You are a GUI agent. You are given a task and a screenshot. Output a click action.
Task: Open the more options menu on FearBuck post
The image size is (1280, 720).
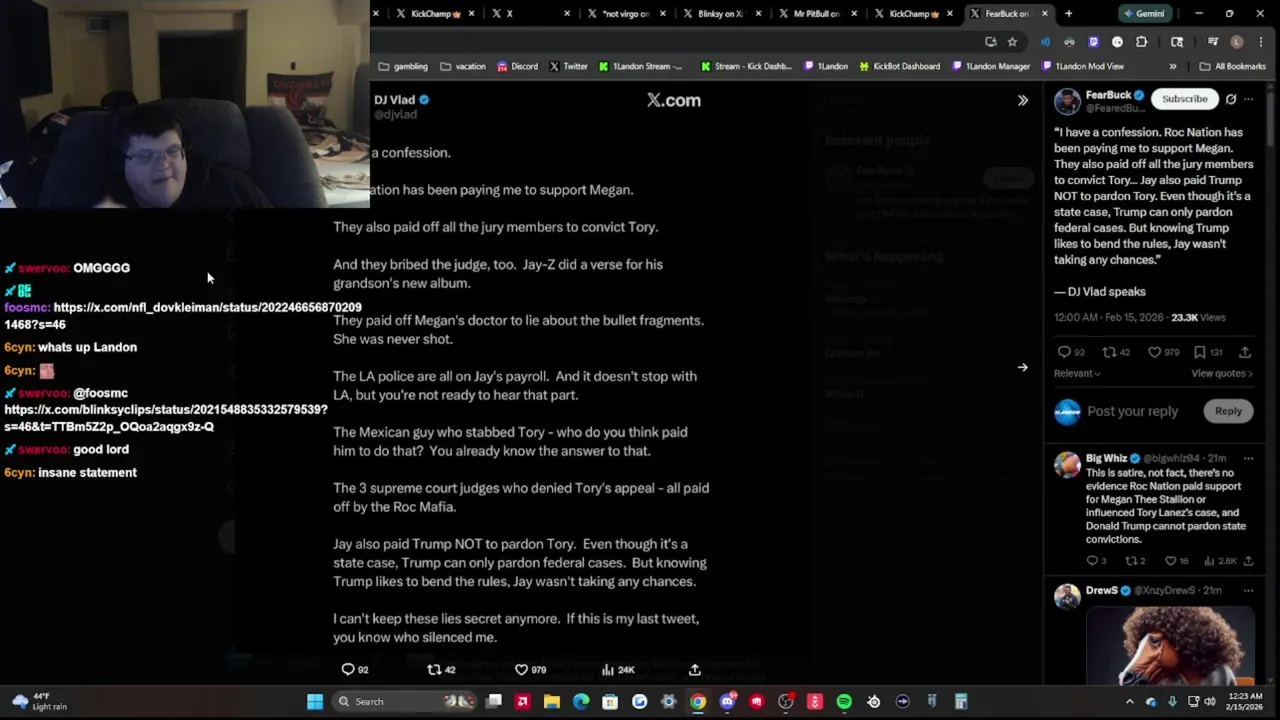(1248, 99)
